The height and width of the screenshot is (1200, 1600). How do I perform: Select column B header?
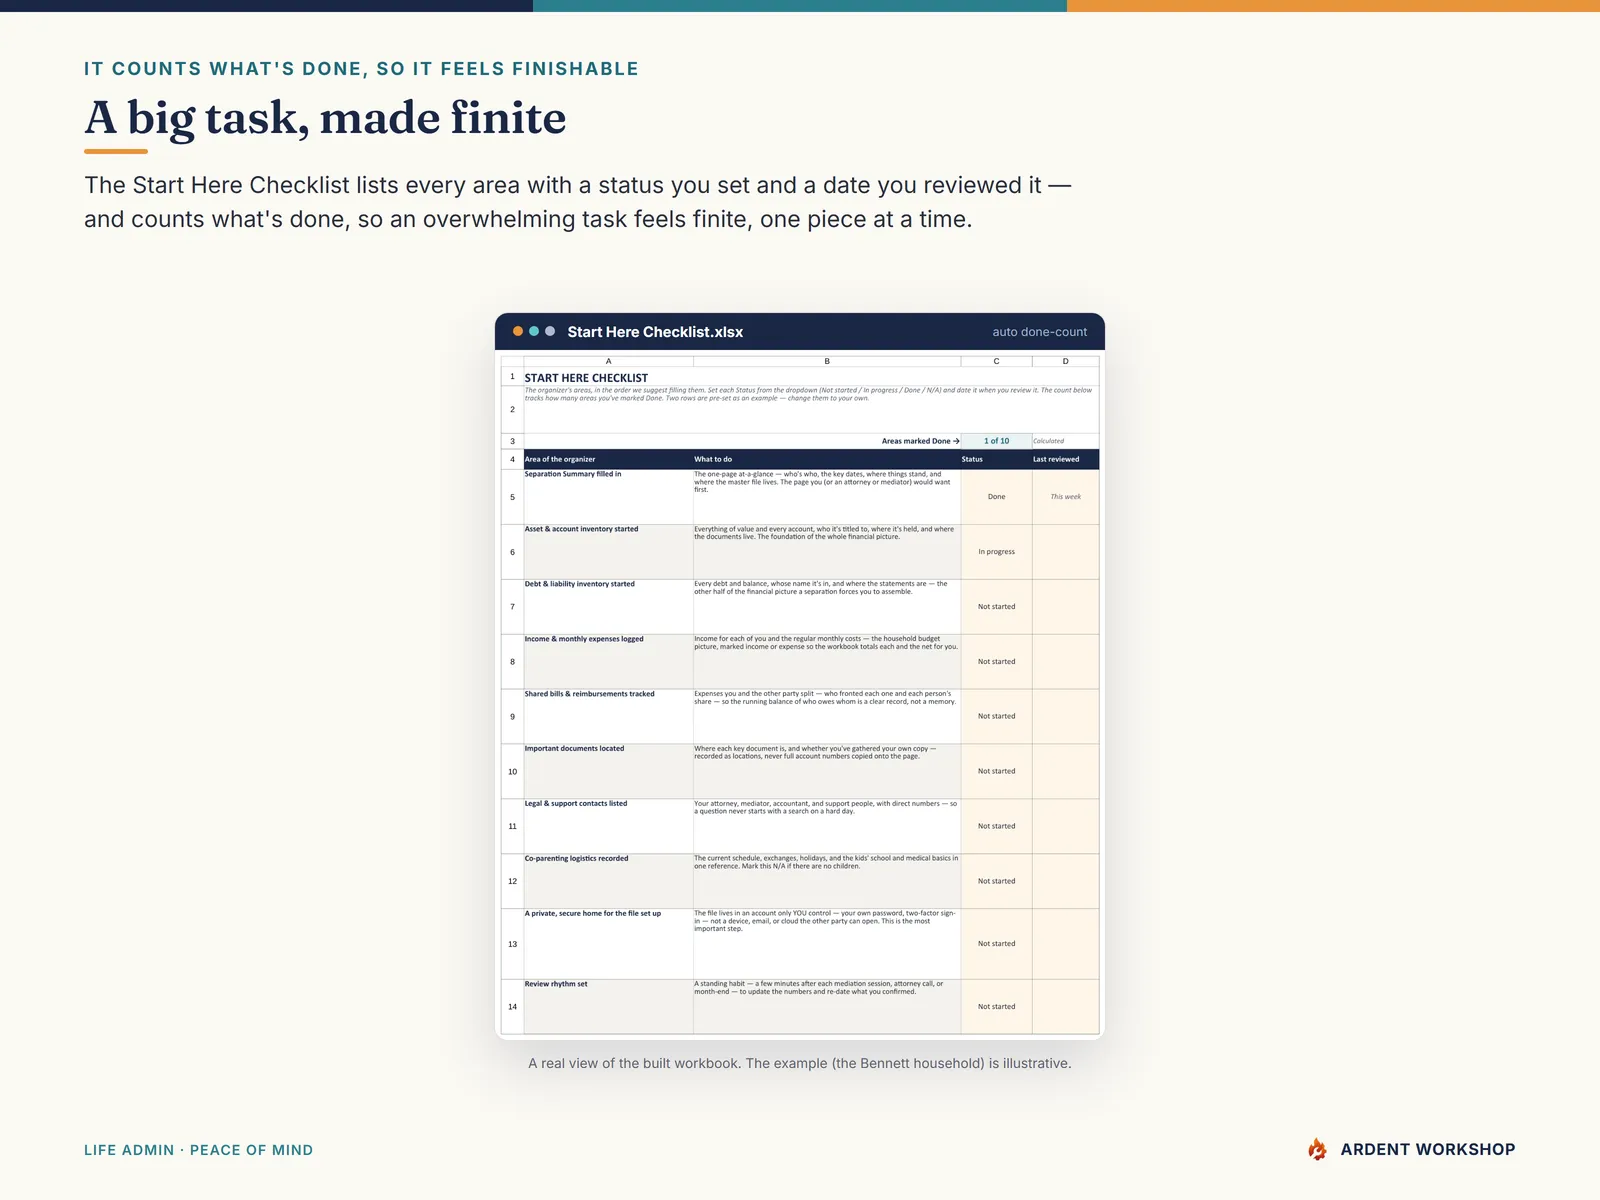[827, 361]
